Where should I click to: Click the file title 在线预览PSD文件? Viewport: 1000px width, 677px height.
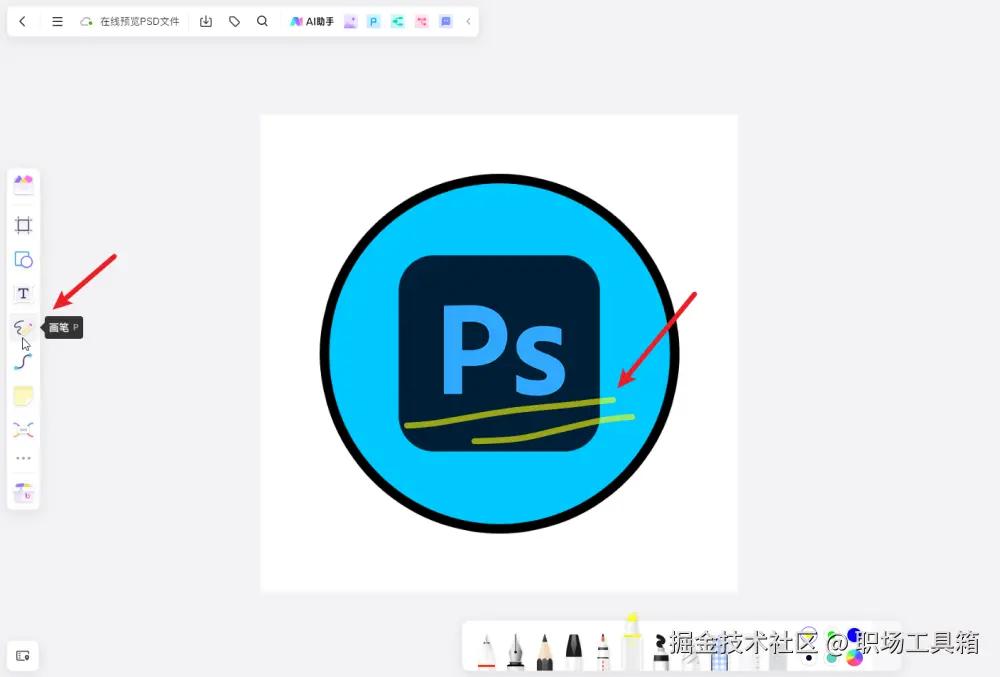(140, 22)
